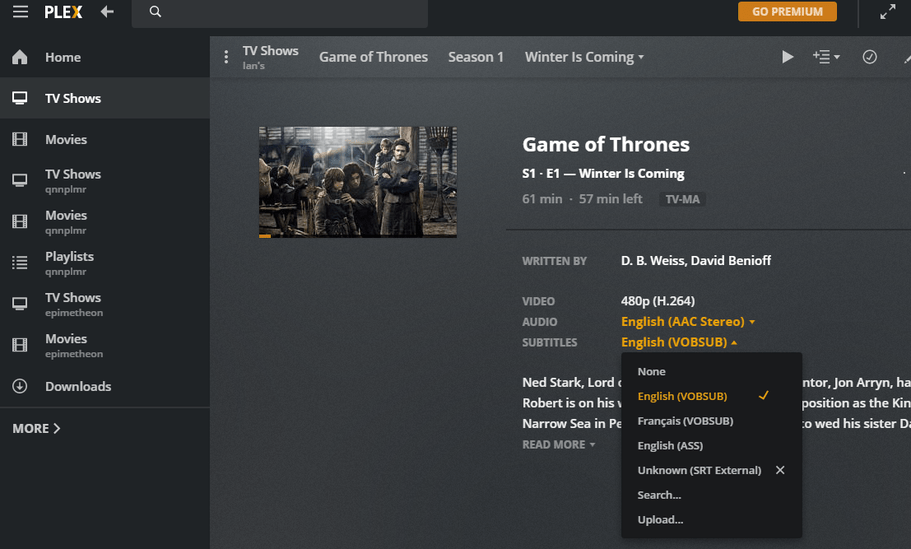Image resolution: width=911 pixels, height=549 pixels.
Task: Click the search input field
Action: [x=280, y=13]
